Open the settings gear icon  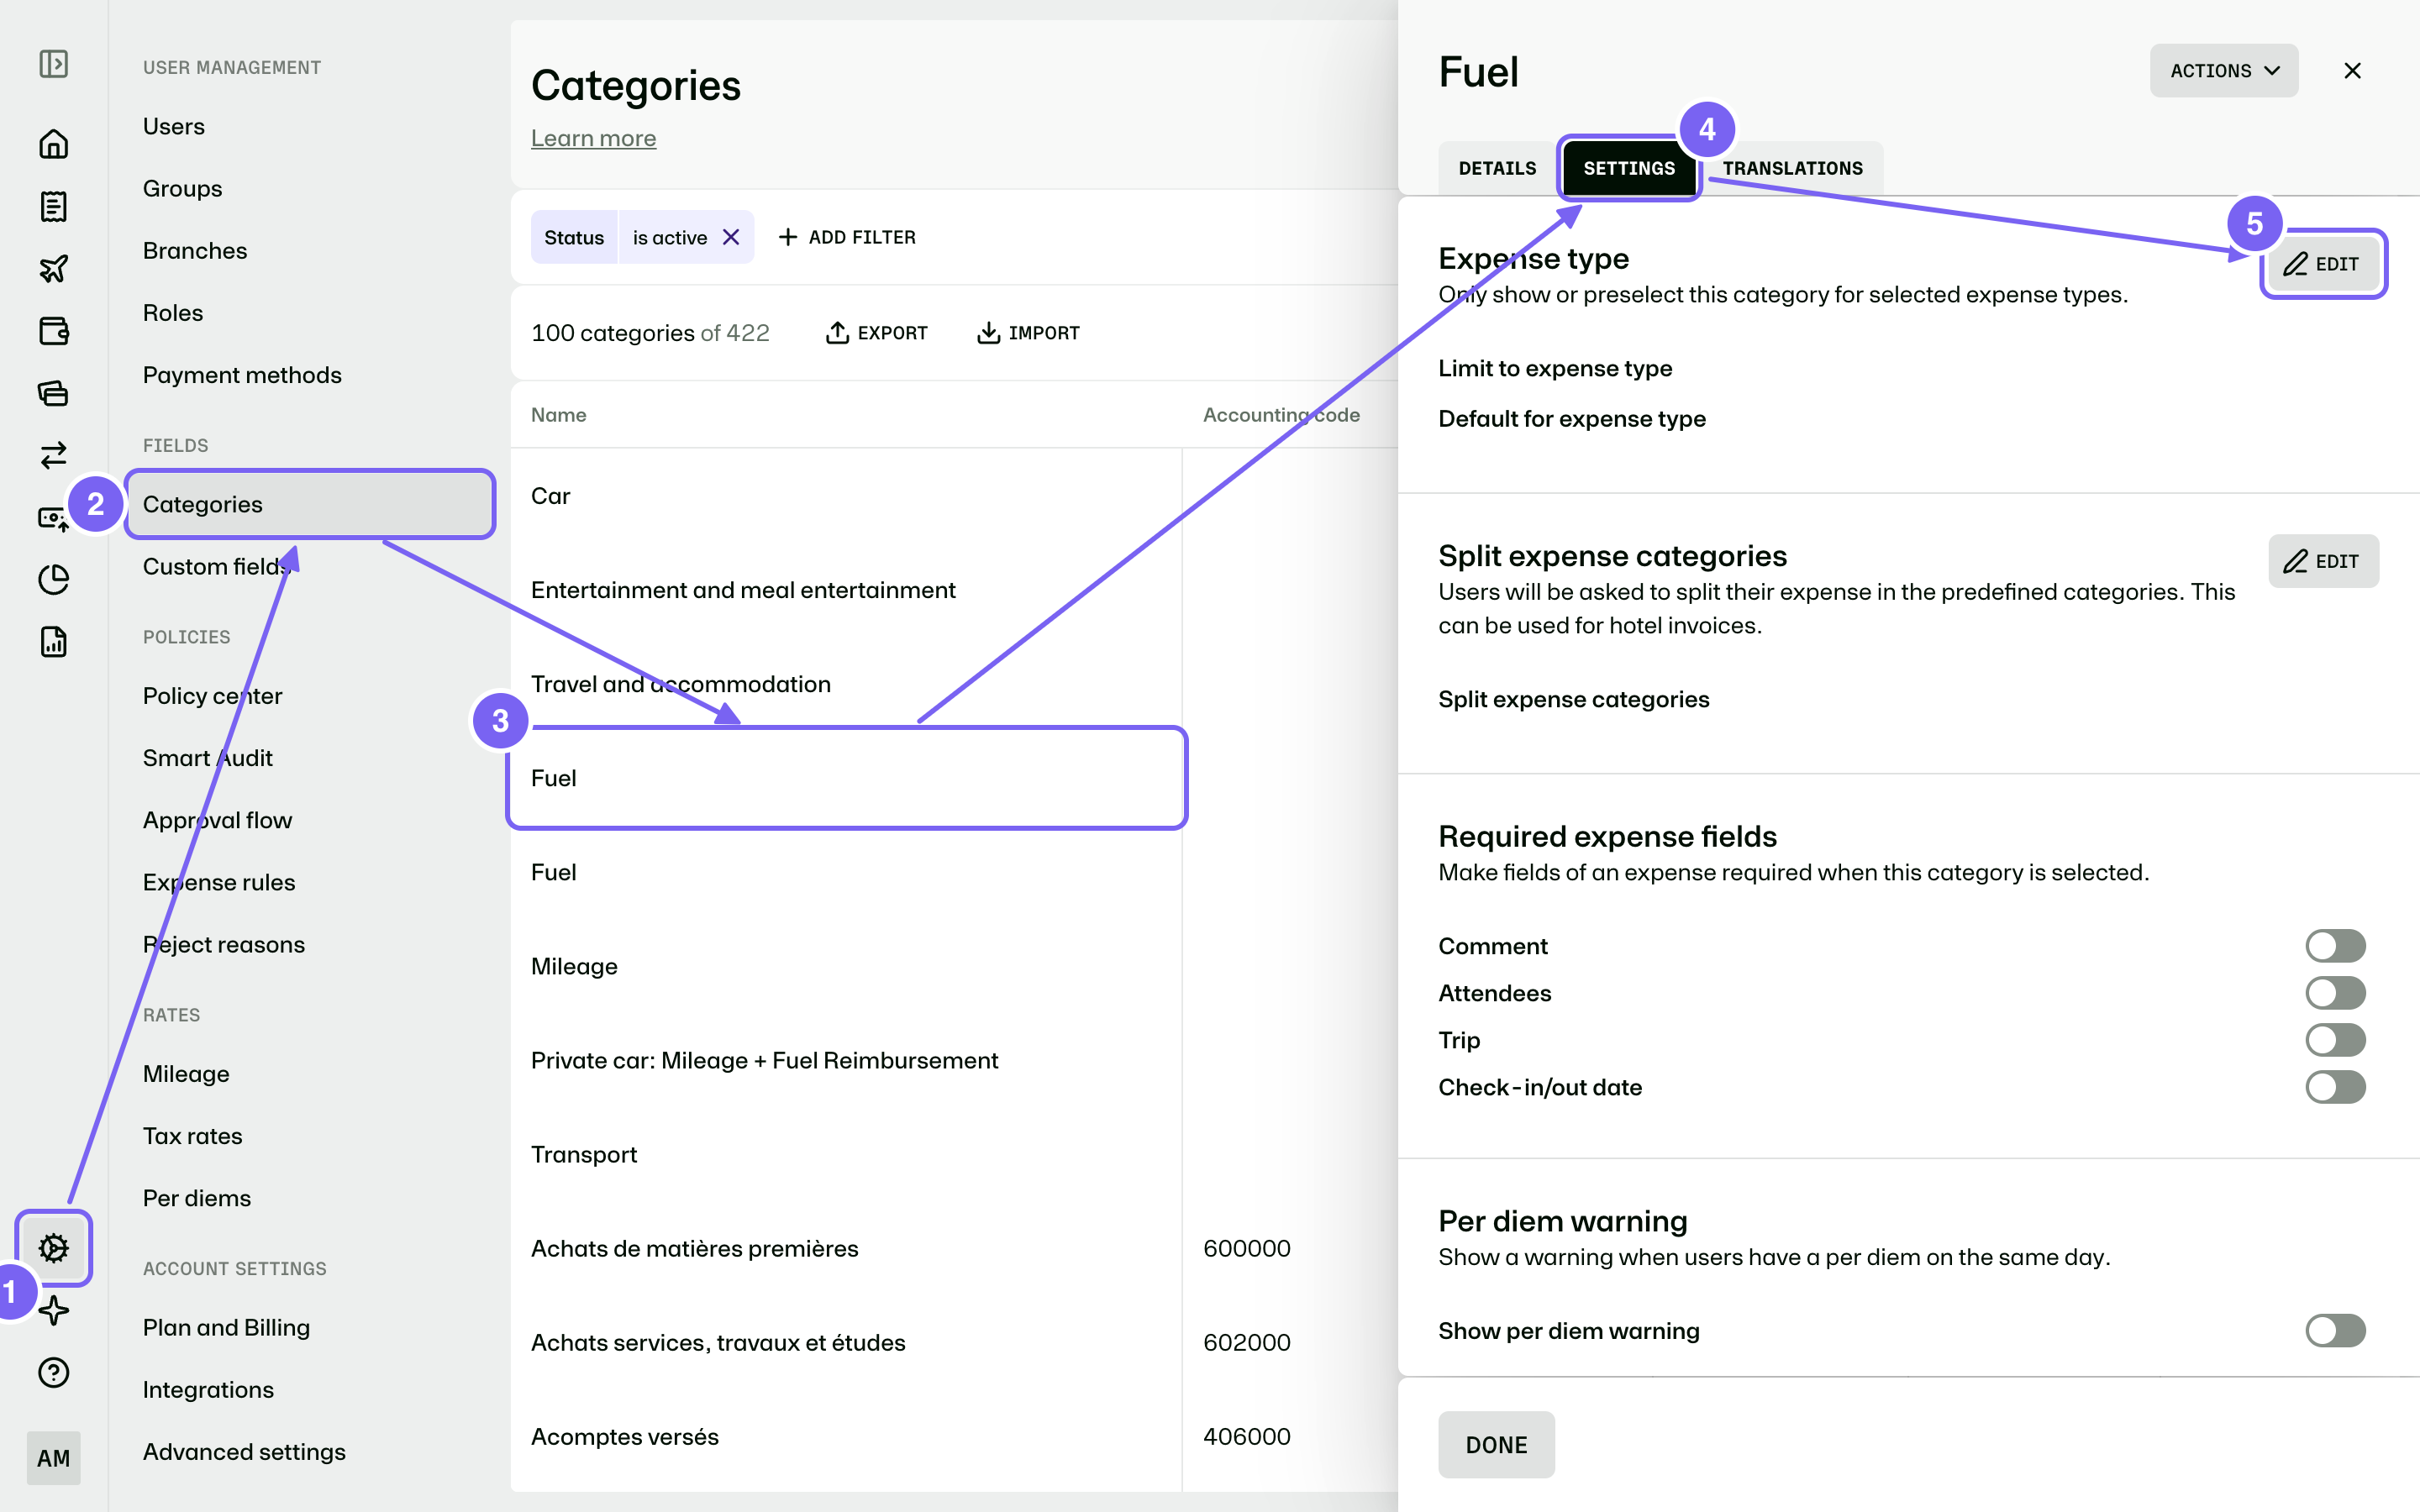pyautogui.click(x=53, y=1248)
